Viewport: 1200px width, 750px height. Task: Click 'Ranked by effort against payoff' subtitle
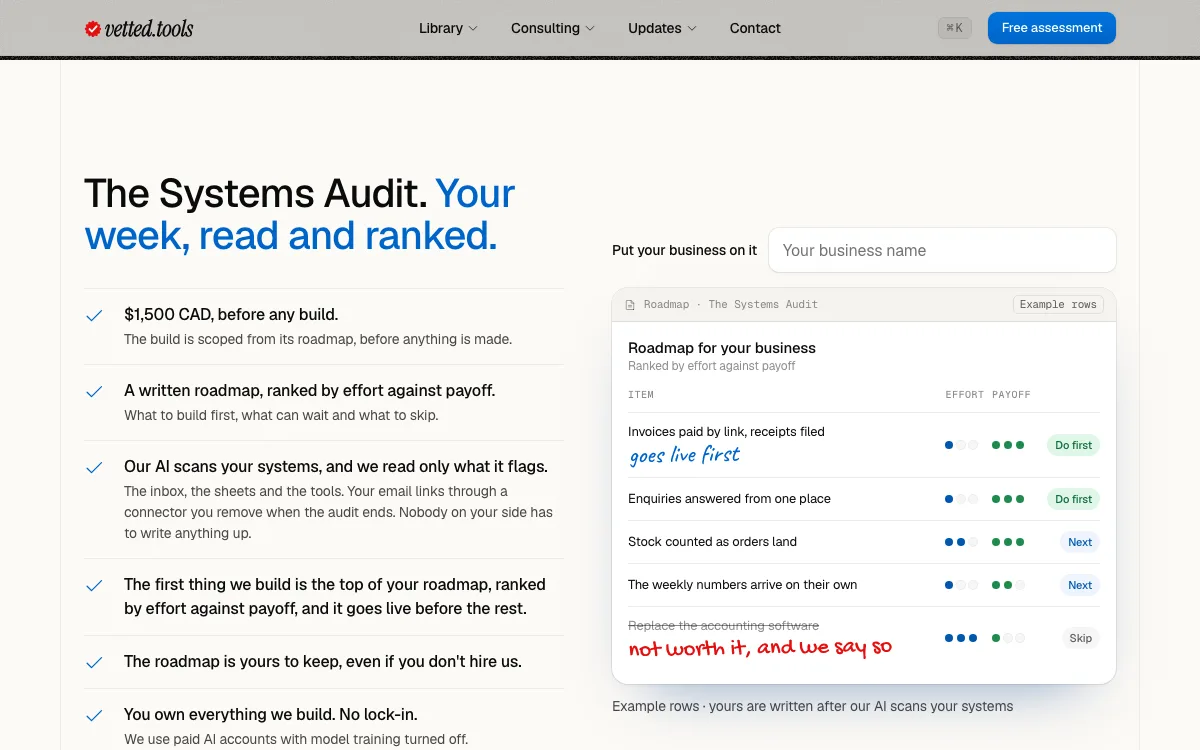(712, 366)
